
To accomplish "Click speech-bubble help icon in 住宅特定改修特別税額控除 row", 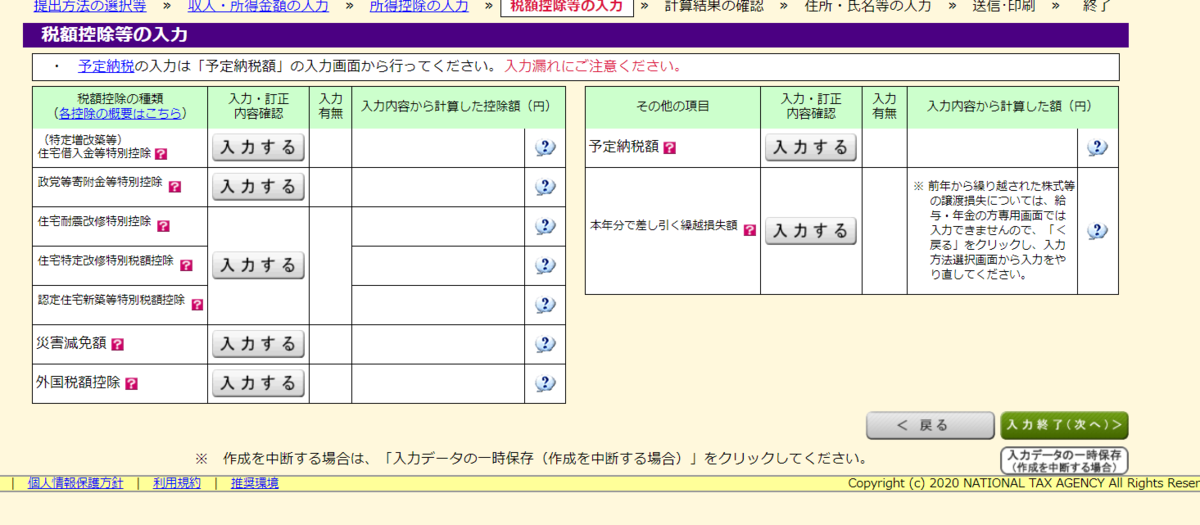I will point(545,265).
